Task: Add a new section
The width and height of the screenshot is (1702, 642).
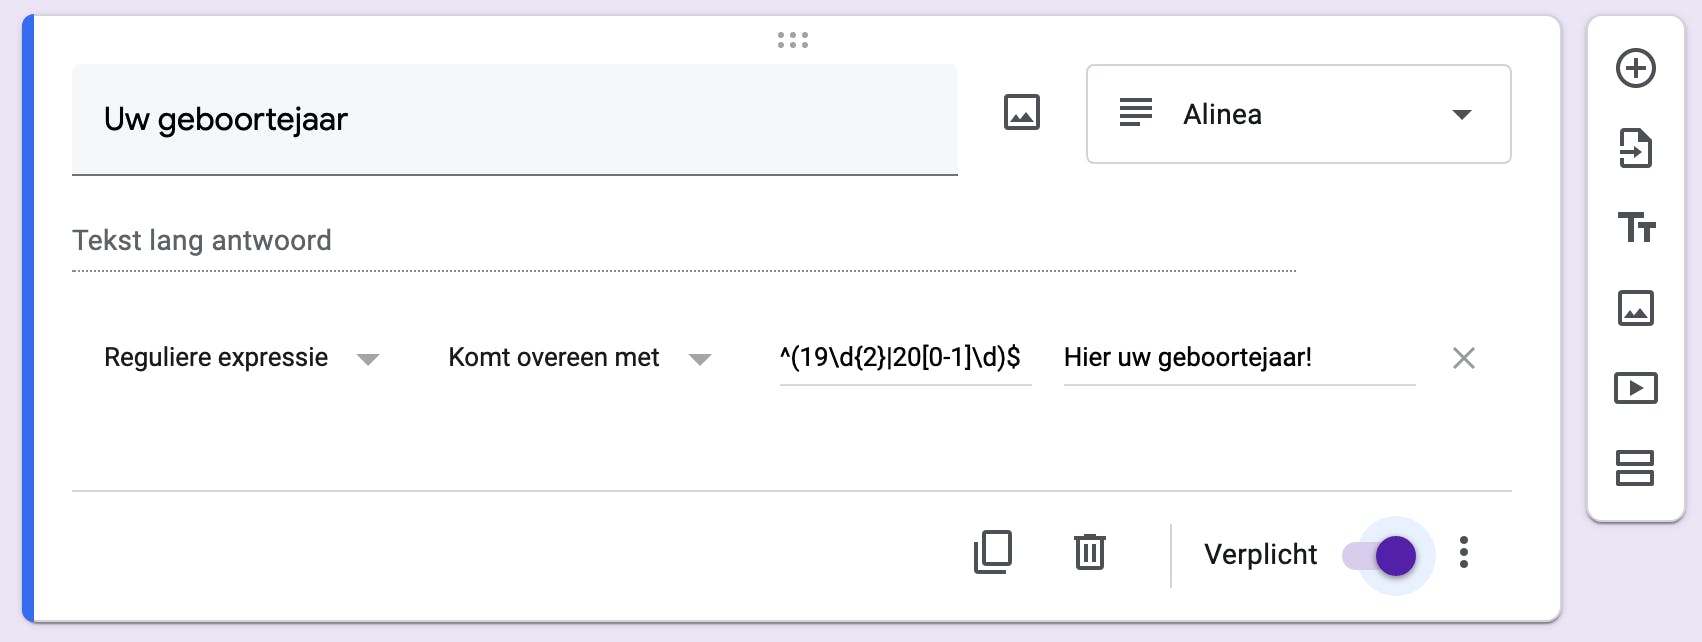Action: (x=1636, y=468)
